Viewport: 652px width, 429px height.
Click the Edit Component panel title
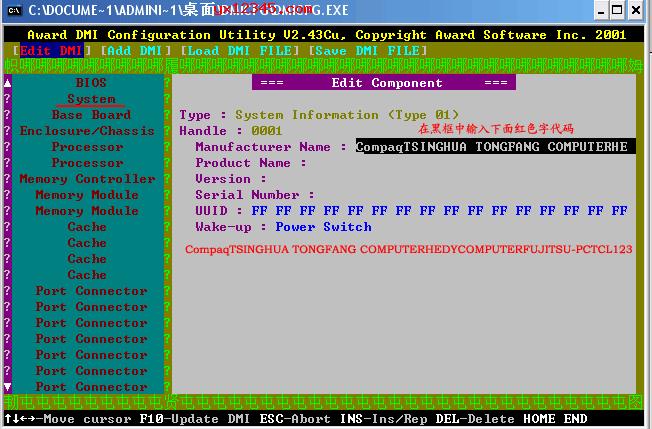384,82
